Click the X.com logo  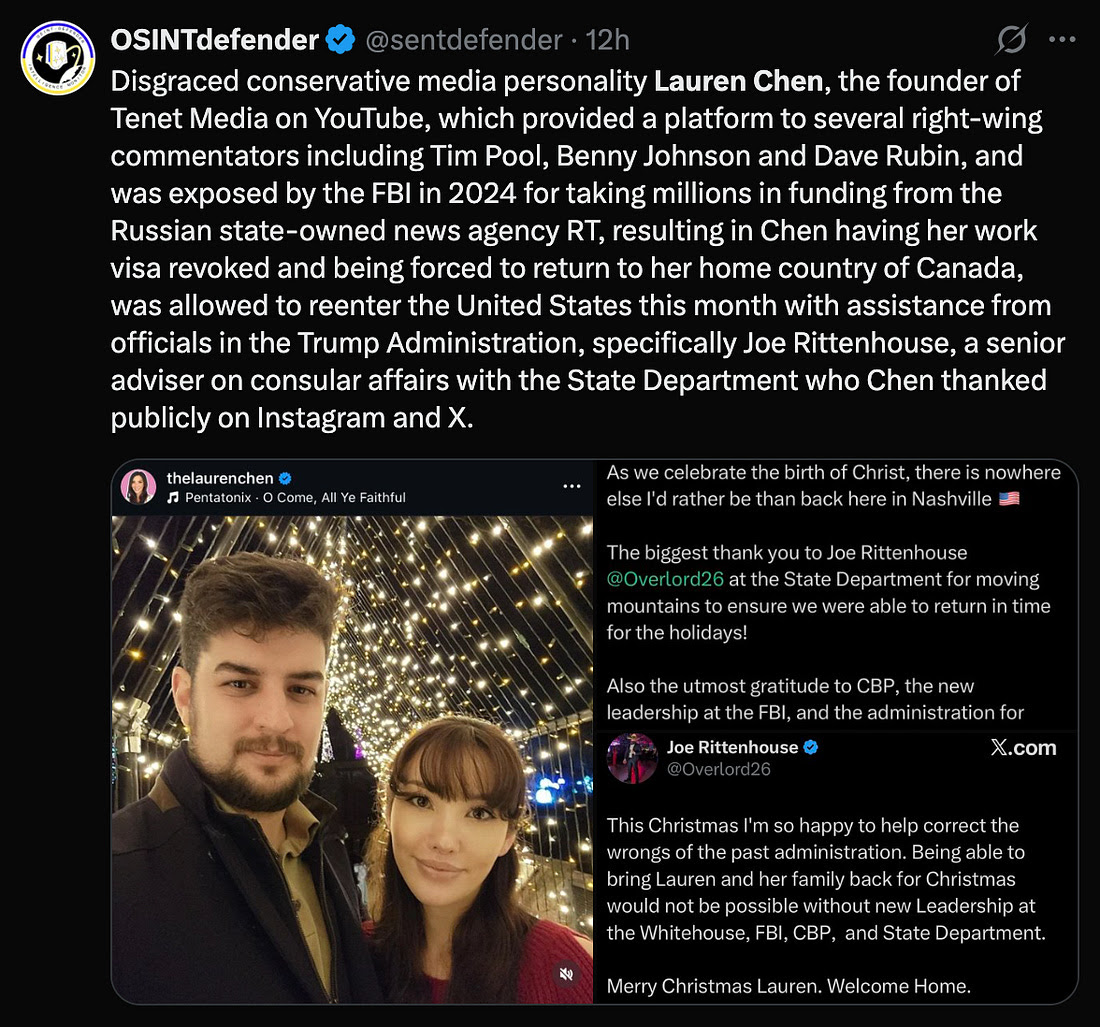[1022, 748]
